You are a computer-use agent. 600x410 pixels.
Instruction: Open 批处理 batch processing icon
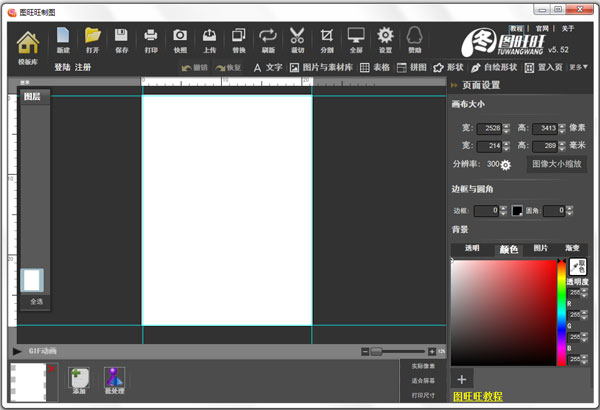point(114,381)
